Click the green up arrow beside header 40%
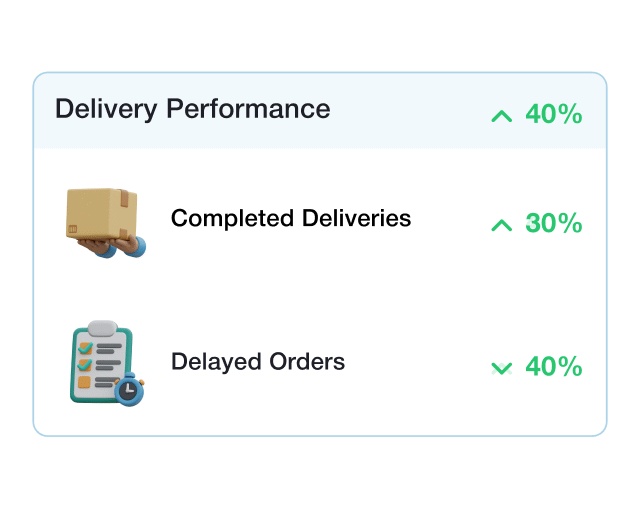 pos(501,116)
